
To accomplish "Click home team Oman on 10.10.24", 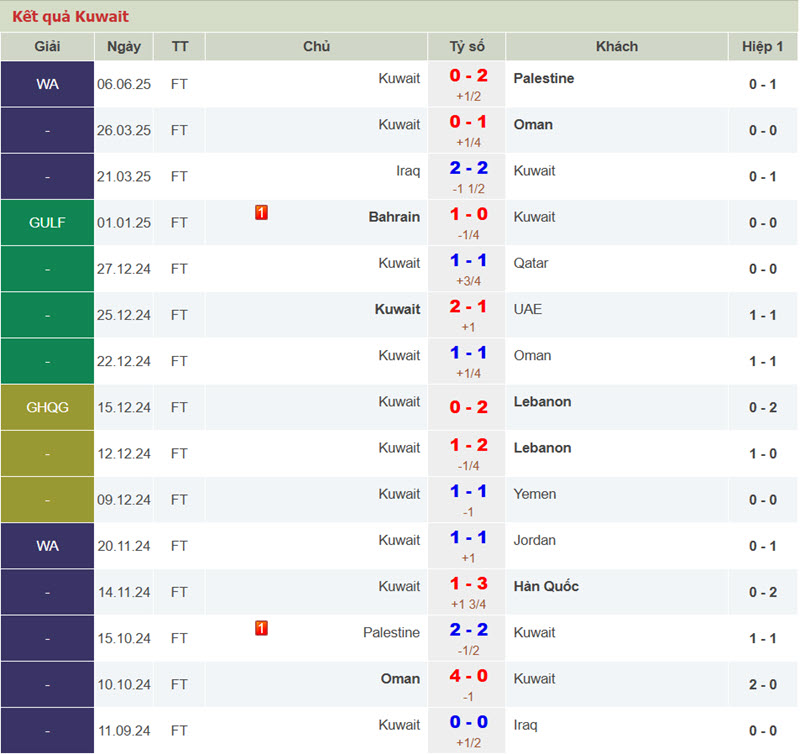I will [x=400, y=678].
